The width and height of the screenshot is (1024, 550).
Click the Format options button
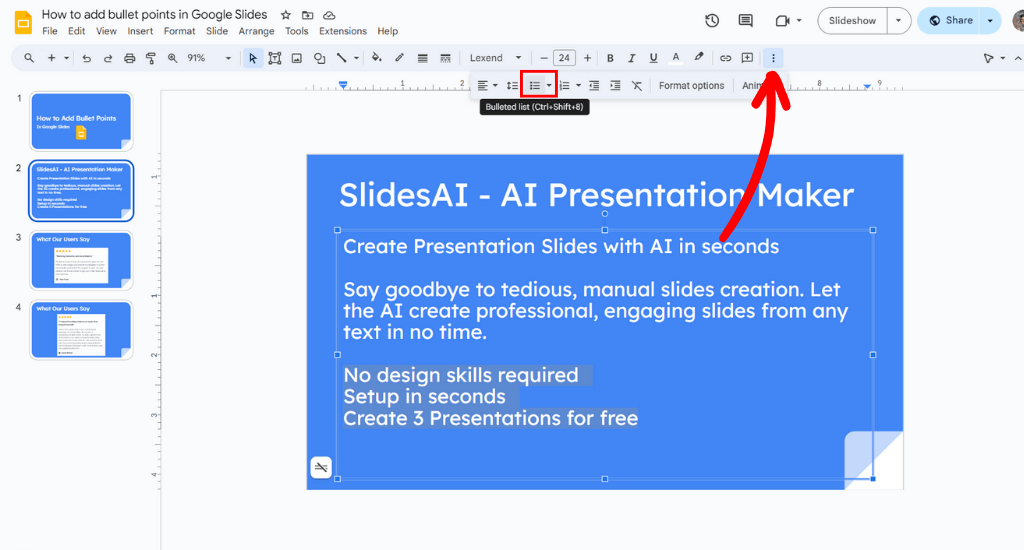[x=691, y=86]
